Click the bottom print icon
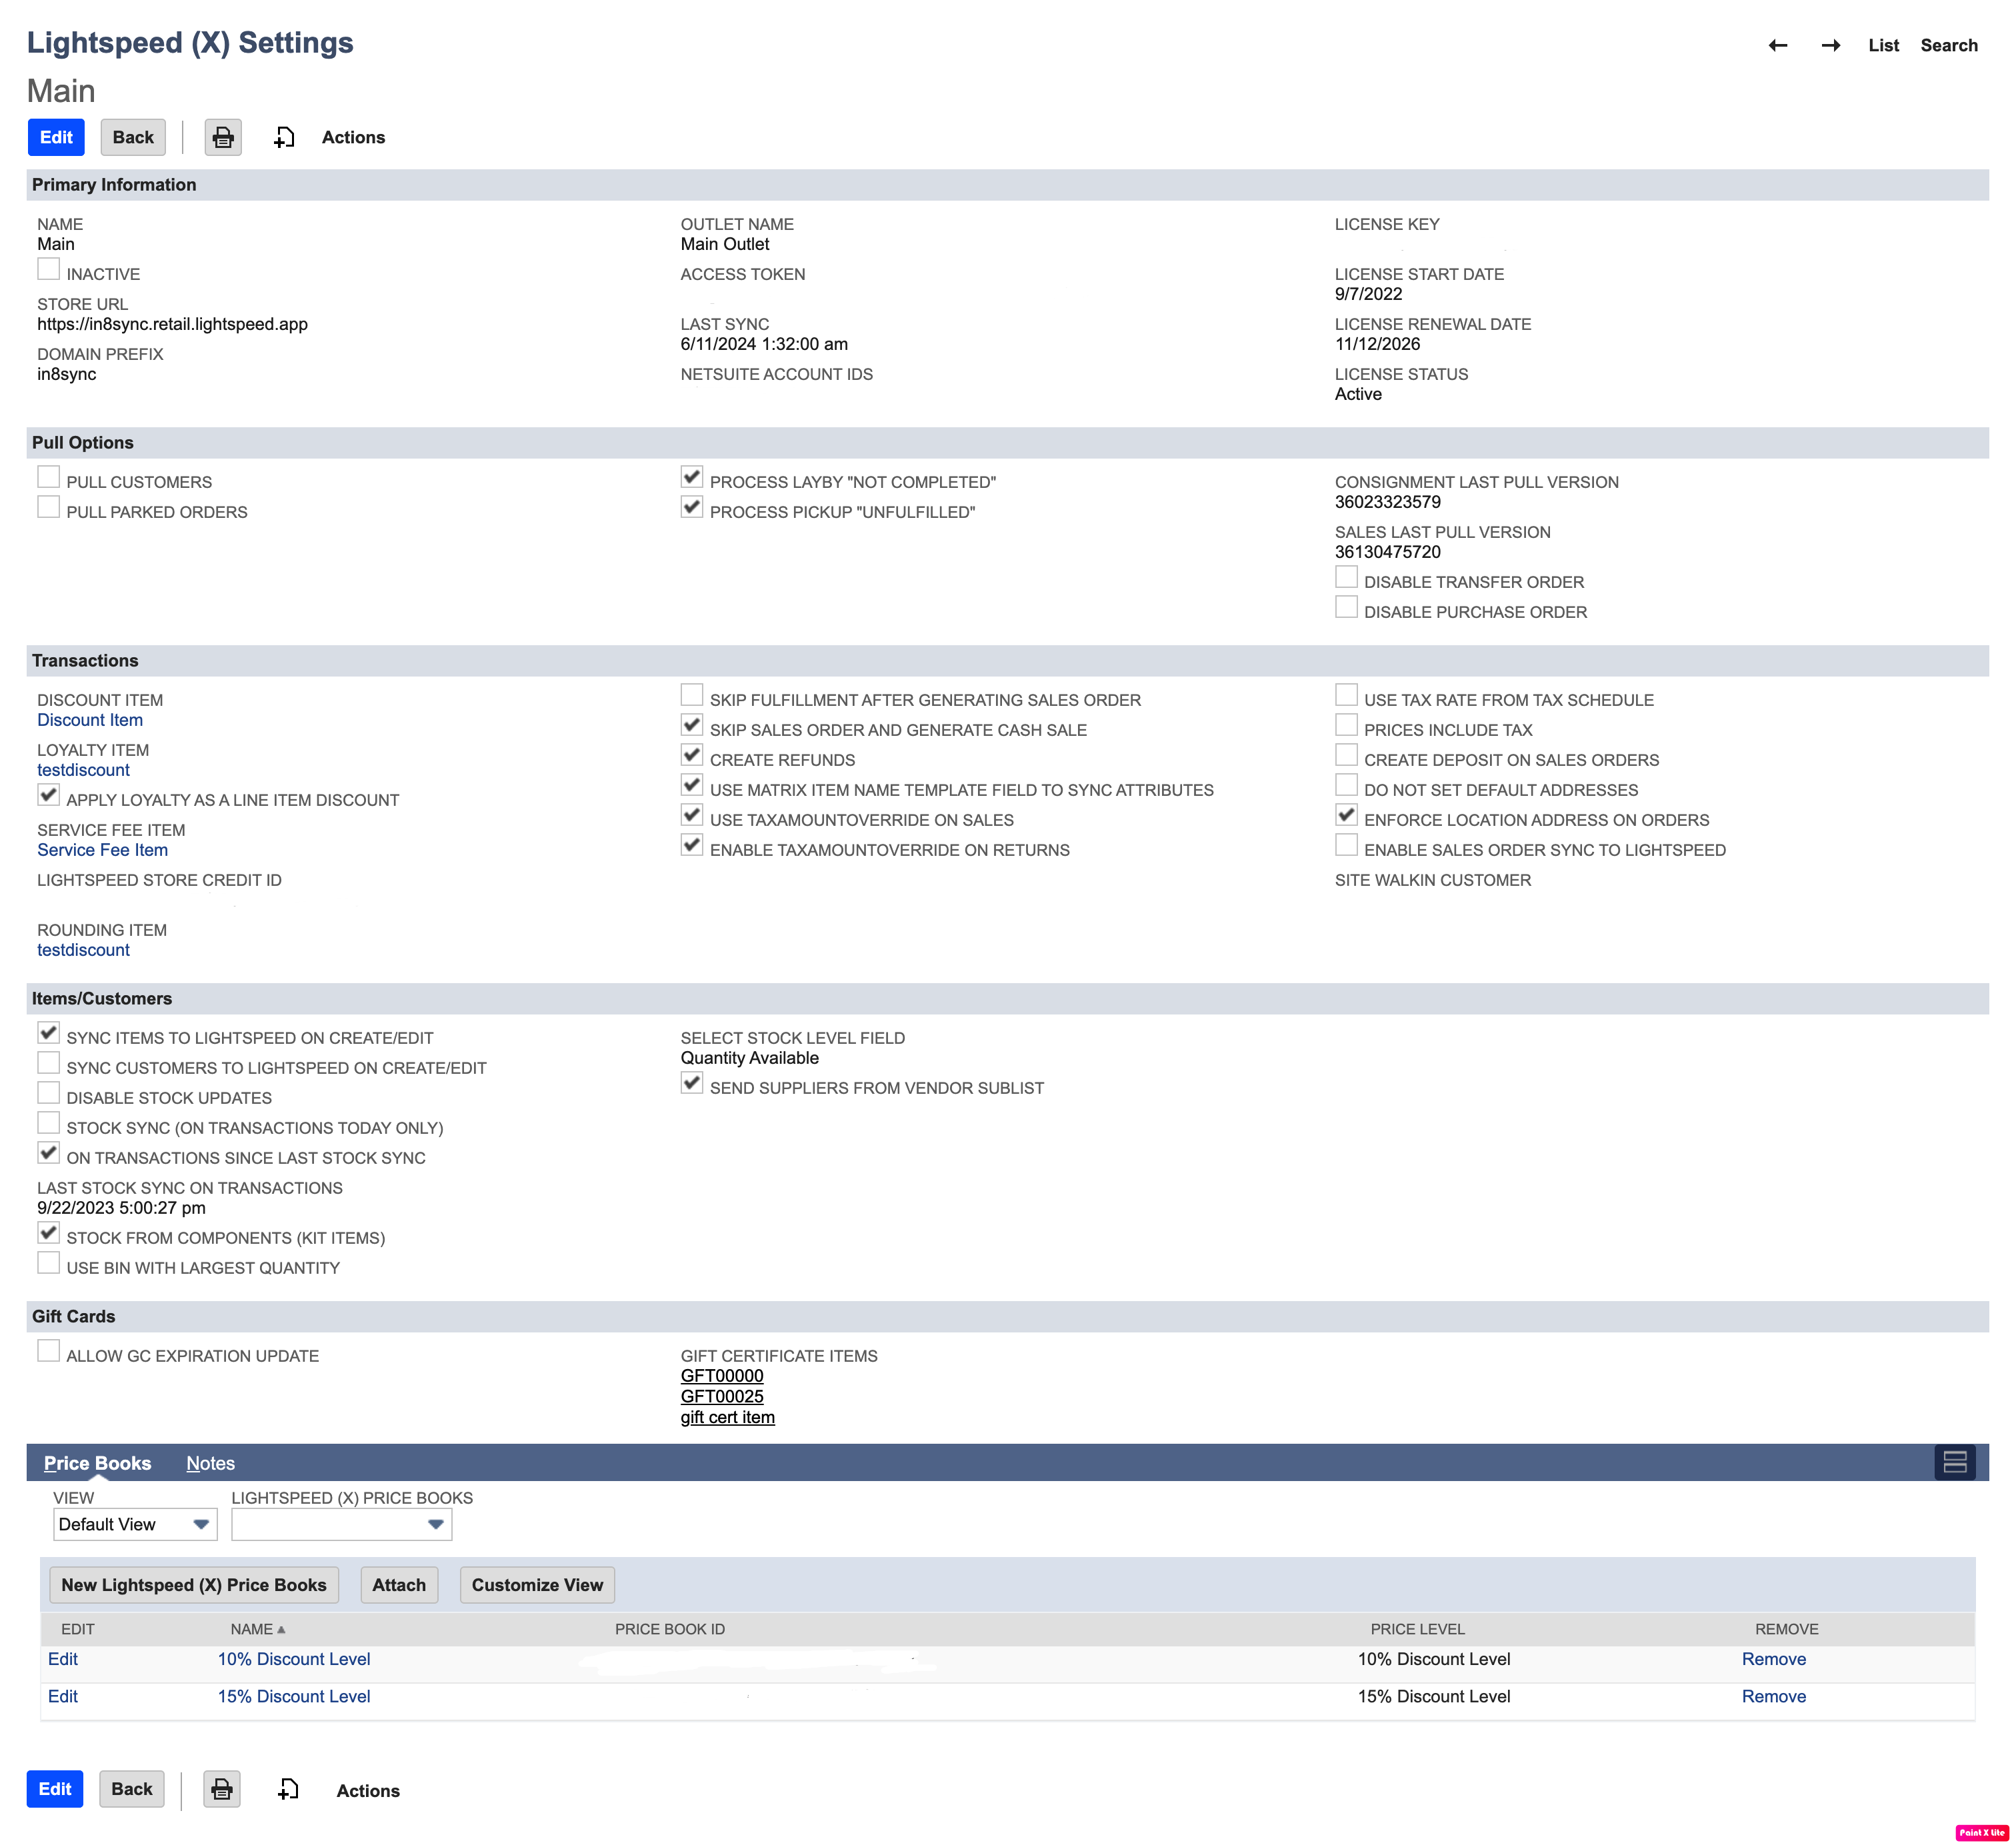 click(222, 1789)
